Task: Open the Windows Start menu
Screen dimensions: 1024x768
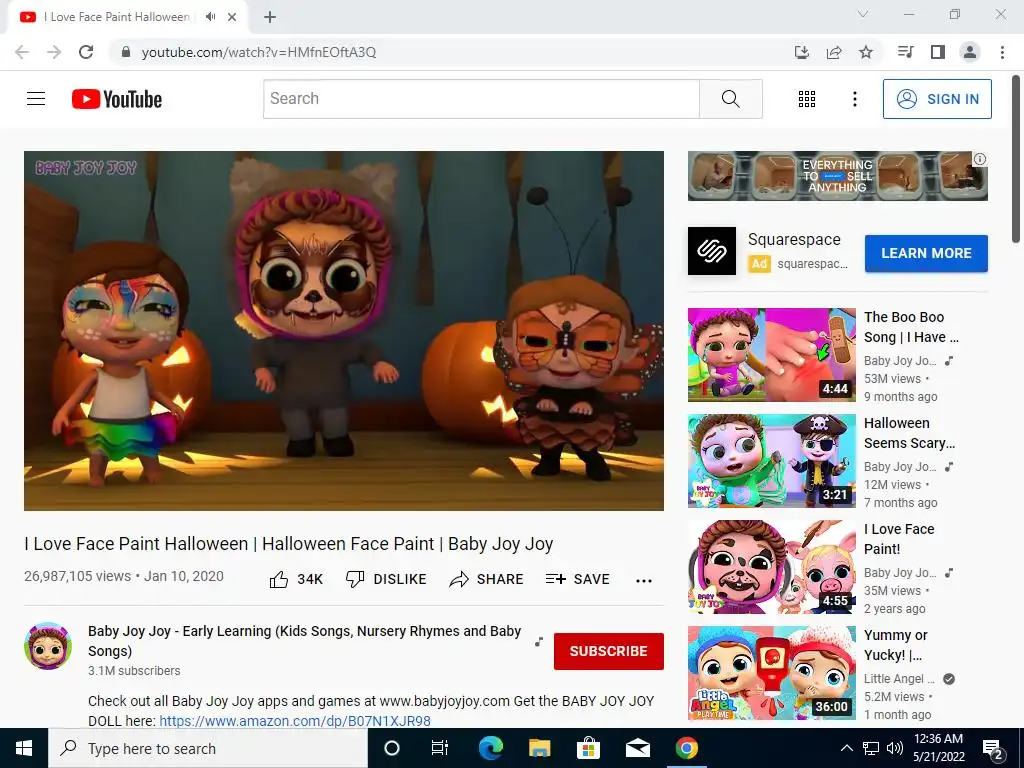Action: click(x=24, y=748)
